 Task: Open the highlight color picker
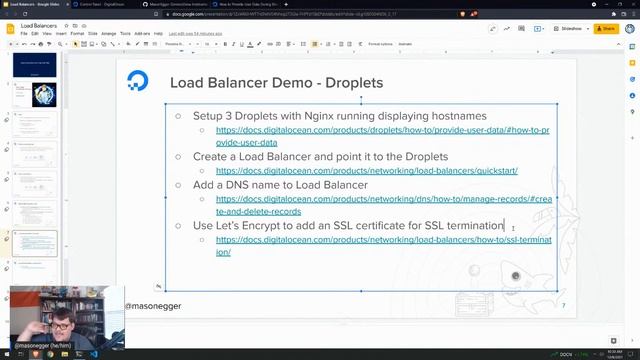259,44
